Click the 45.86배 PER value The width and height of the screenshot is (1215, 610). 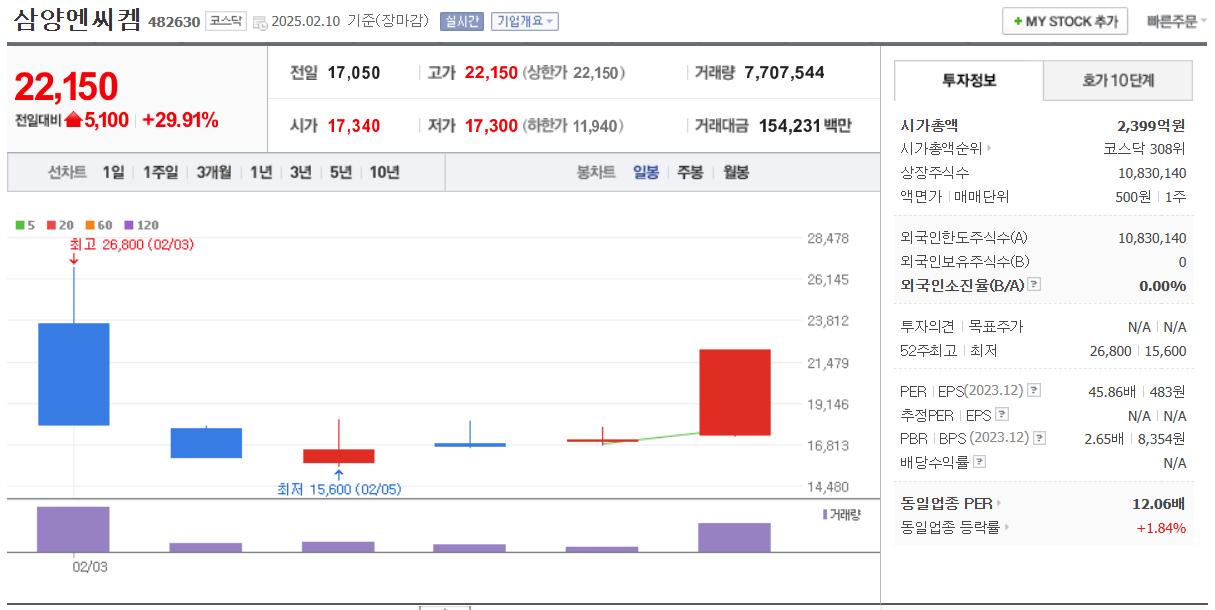[x=1114, y=391]
